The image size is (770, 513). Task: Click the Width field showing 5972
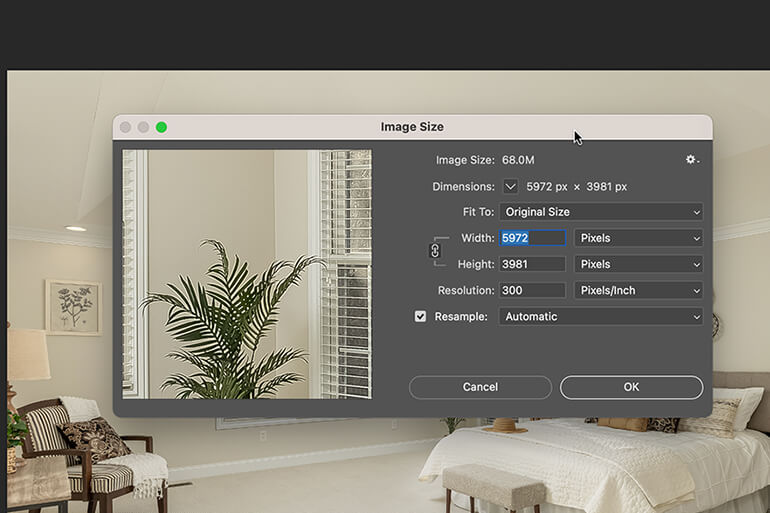pyautogui.click(x=533, y=238)
